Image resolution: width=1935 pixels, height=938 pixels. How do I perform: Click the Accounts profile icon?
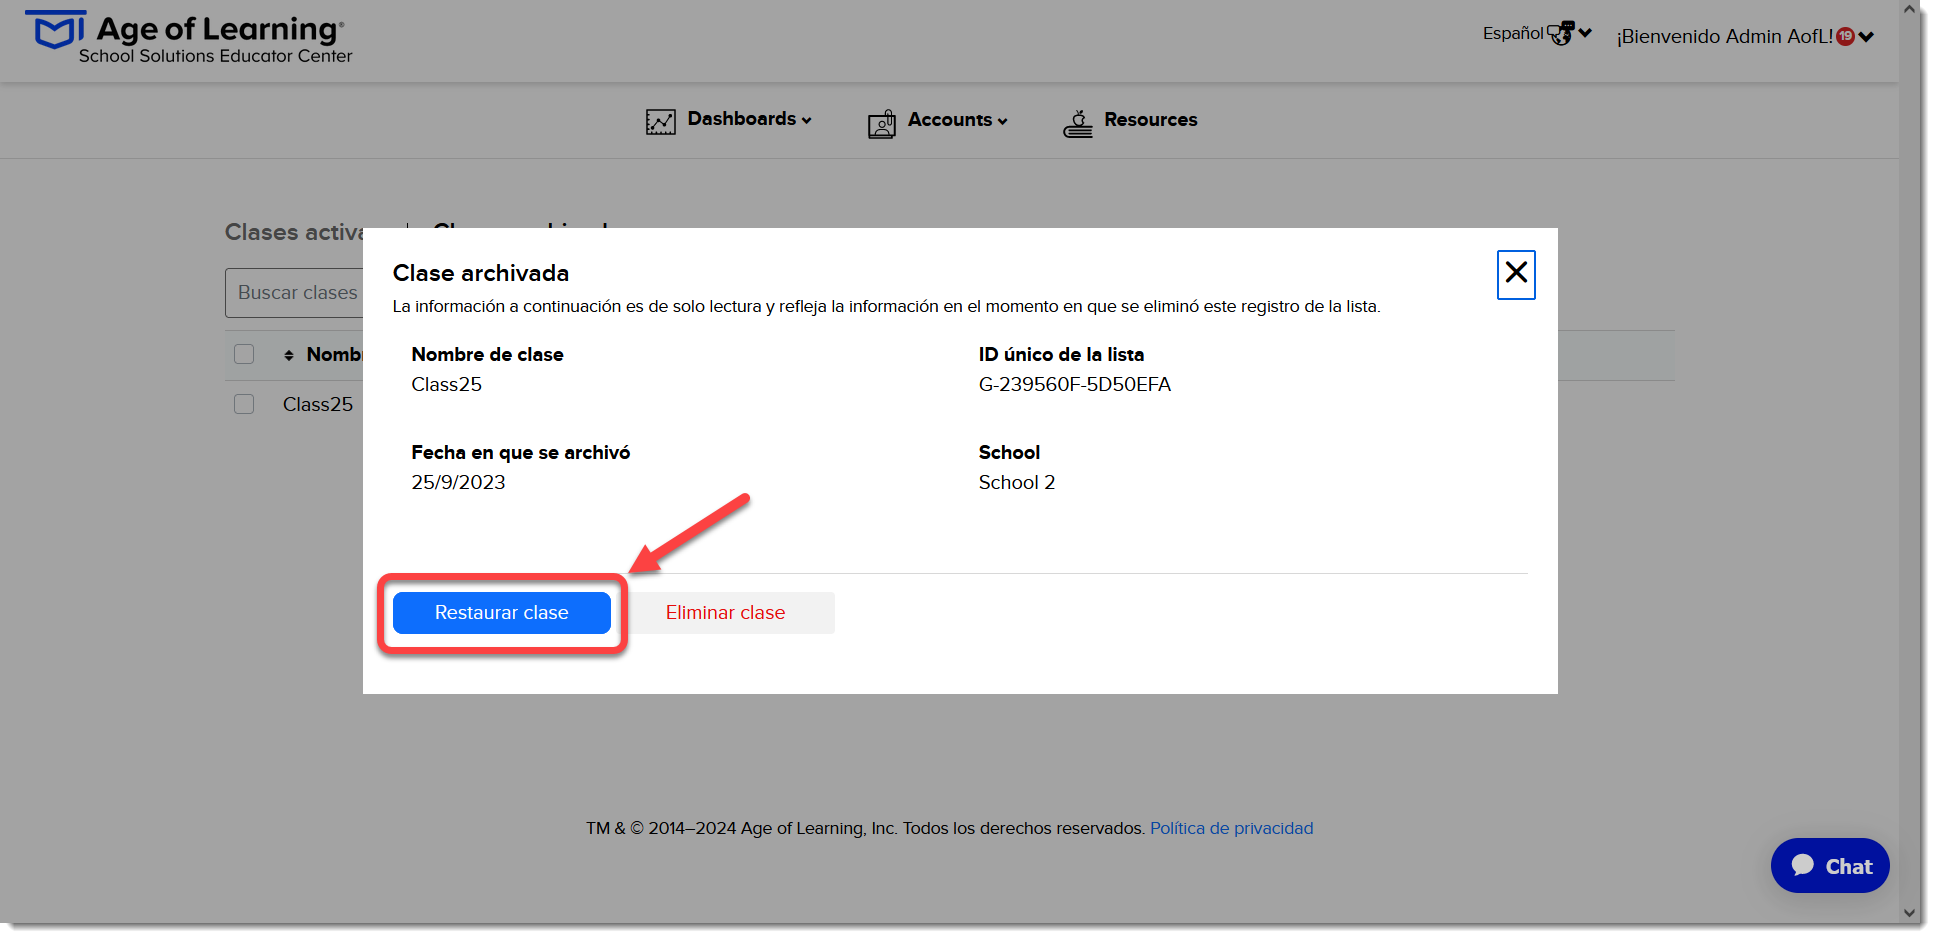pyautogui.click(x=881, y=123)
